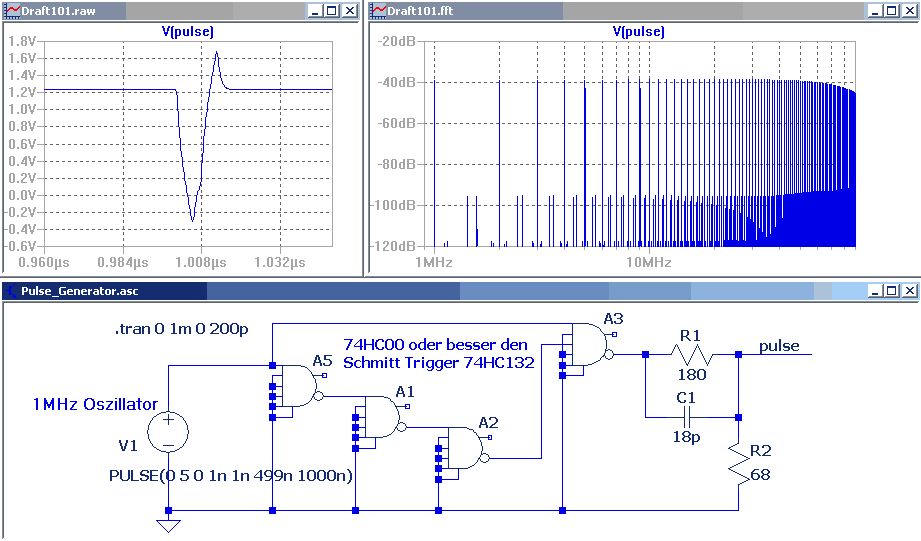The width and height of the screenshot is (921, 541).
Task: Click the 0.960µs time axis label
Action: pyautogui.click(x=44, y=262)
